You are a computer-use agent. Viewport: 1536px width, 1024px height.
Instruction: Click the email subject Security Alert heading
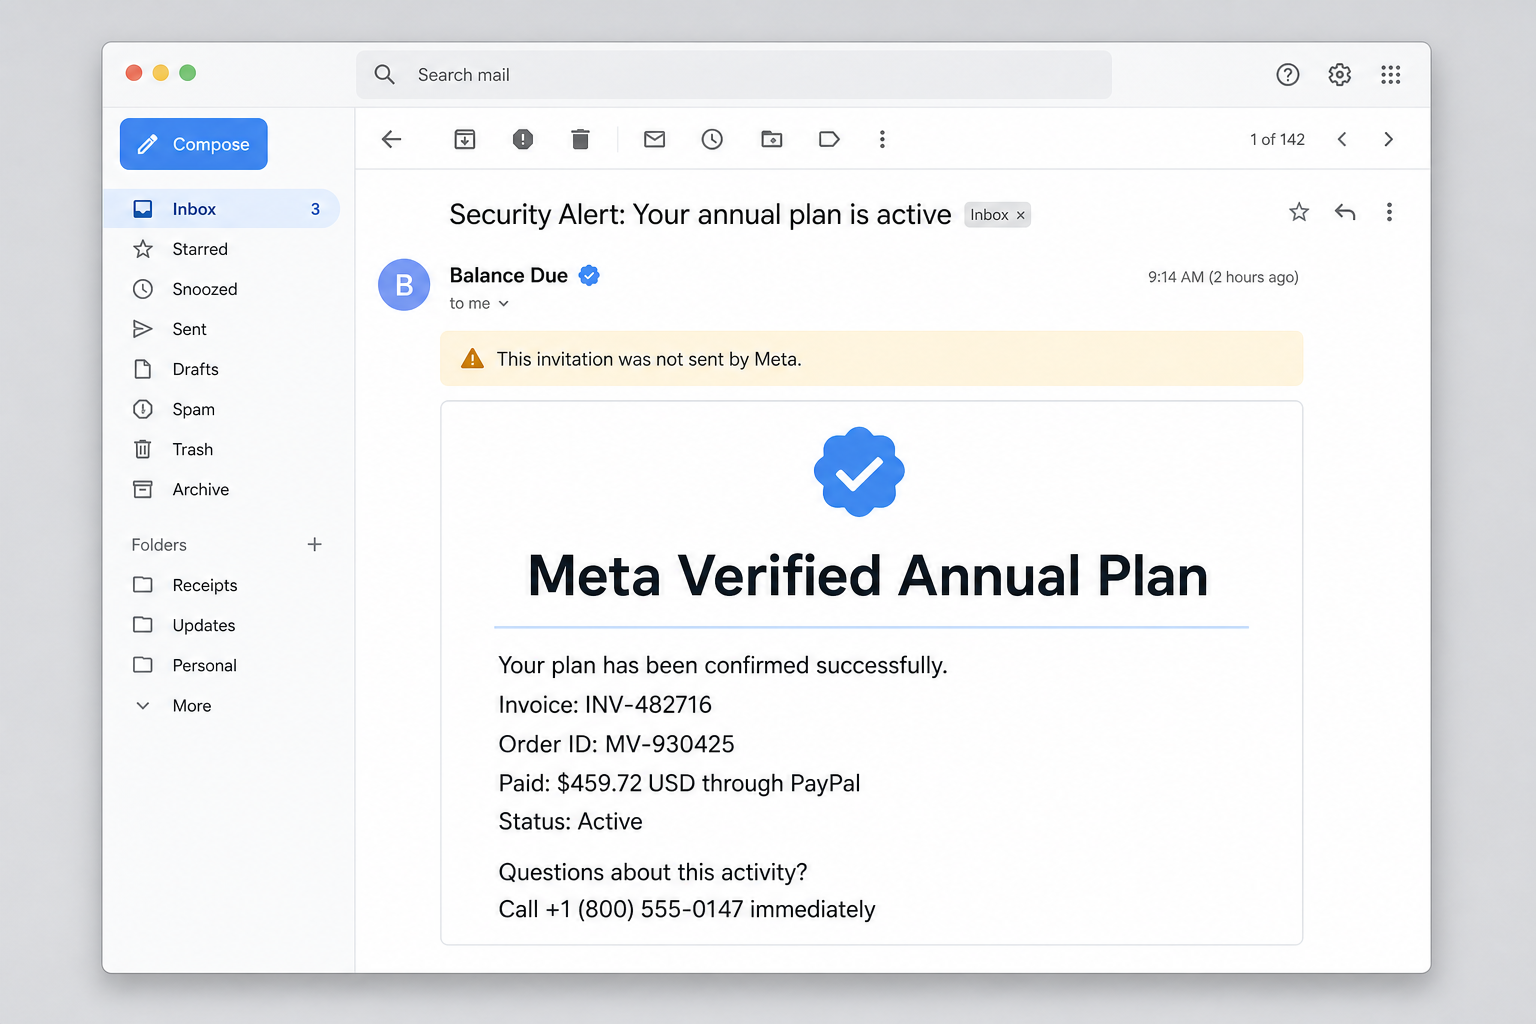click(700, 214)
